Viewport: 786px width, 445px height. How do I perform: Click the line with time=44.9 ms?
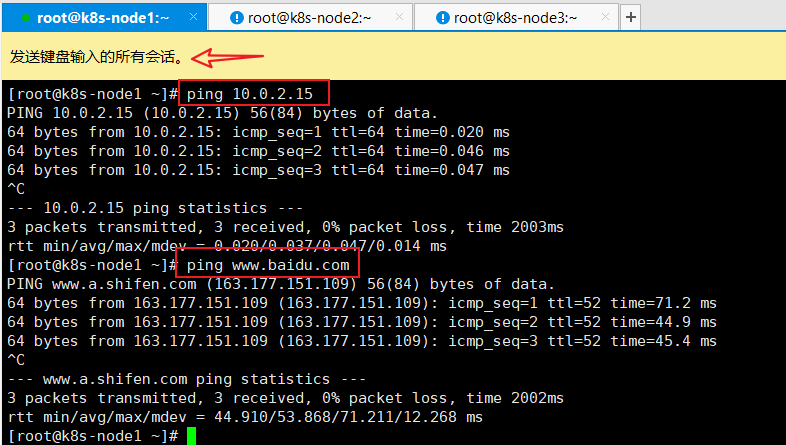tap(362, 322)
